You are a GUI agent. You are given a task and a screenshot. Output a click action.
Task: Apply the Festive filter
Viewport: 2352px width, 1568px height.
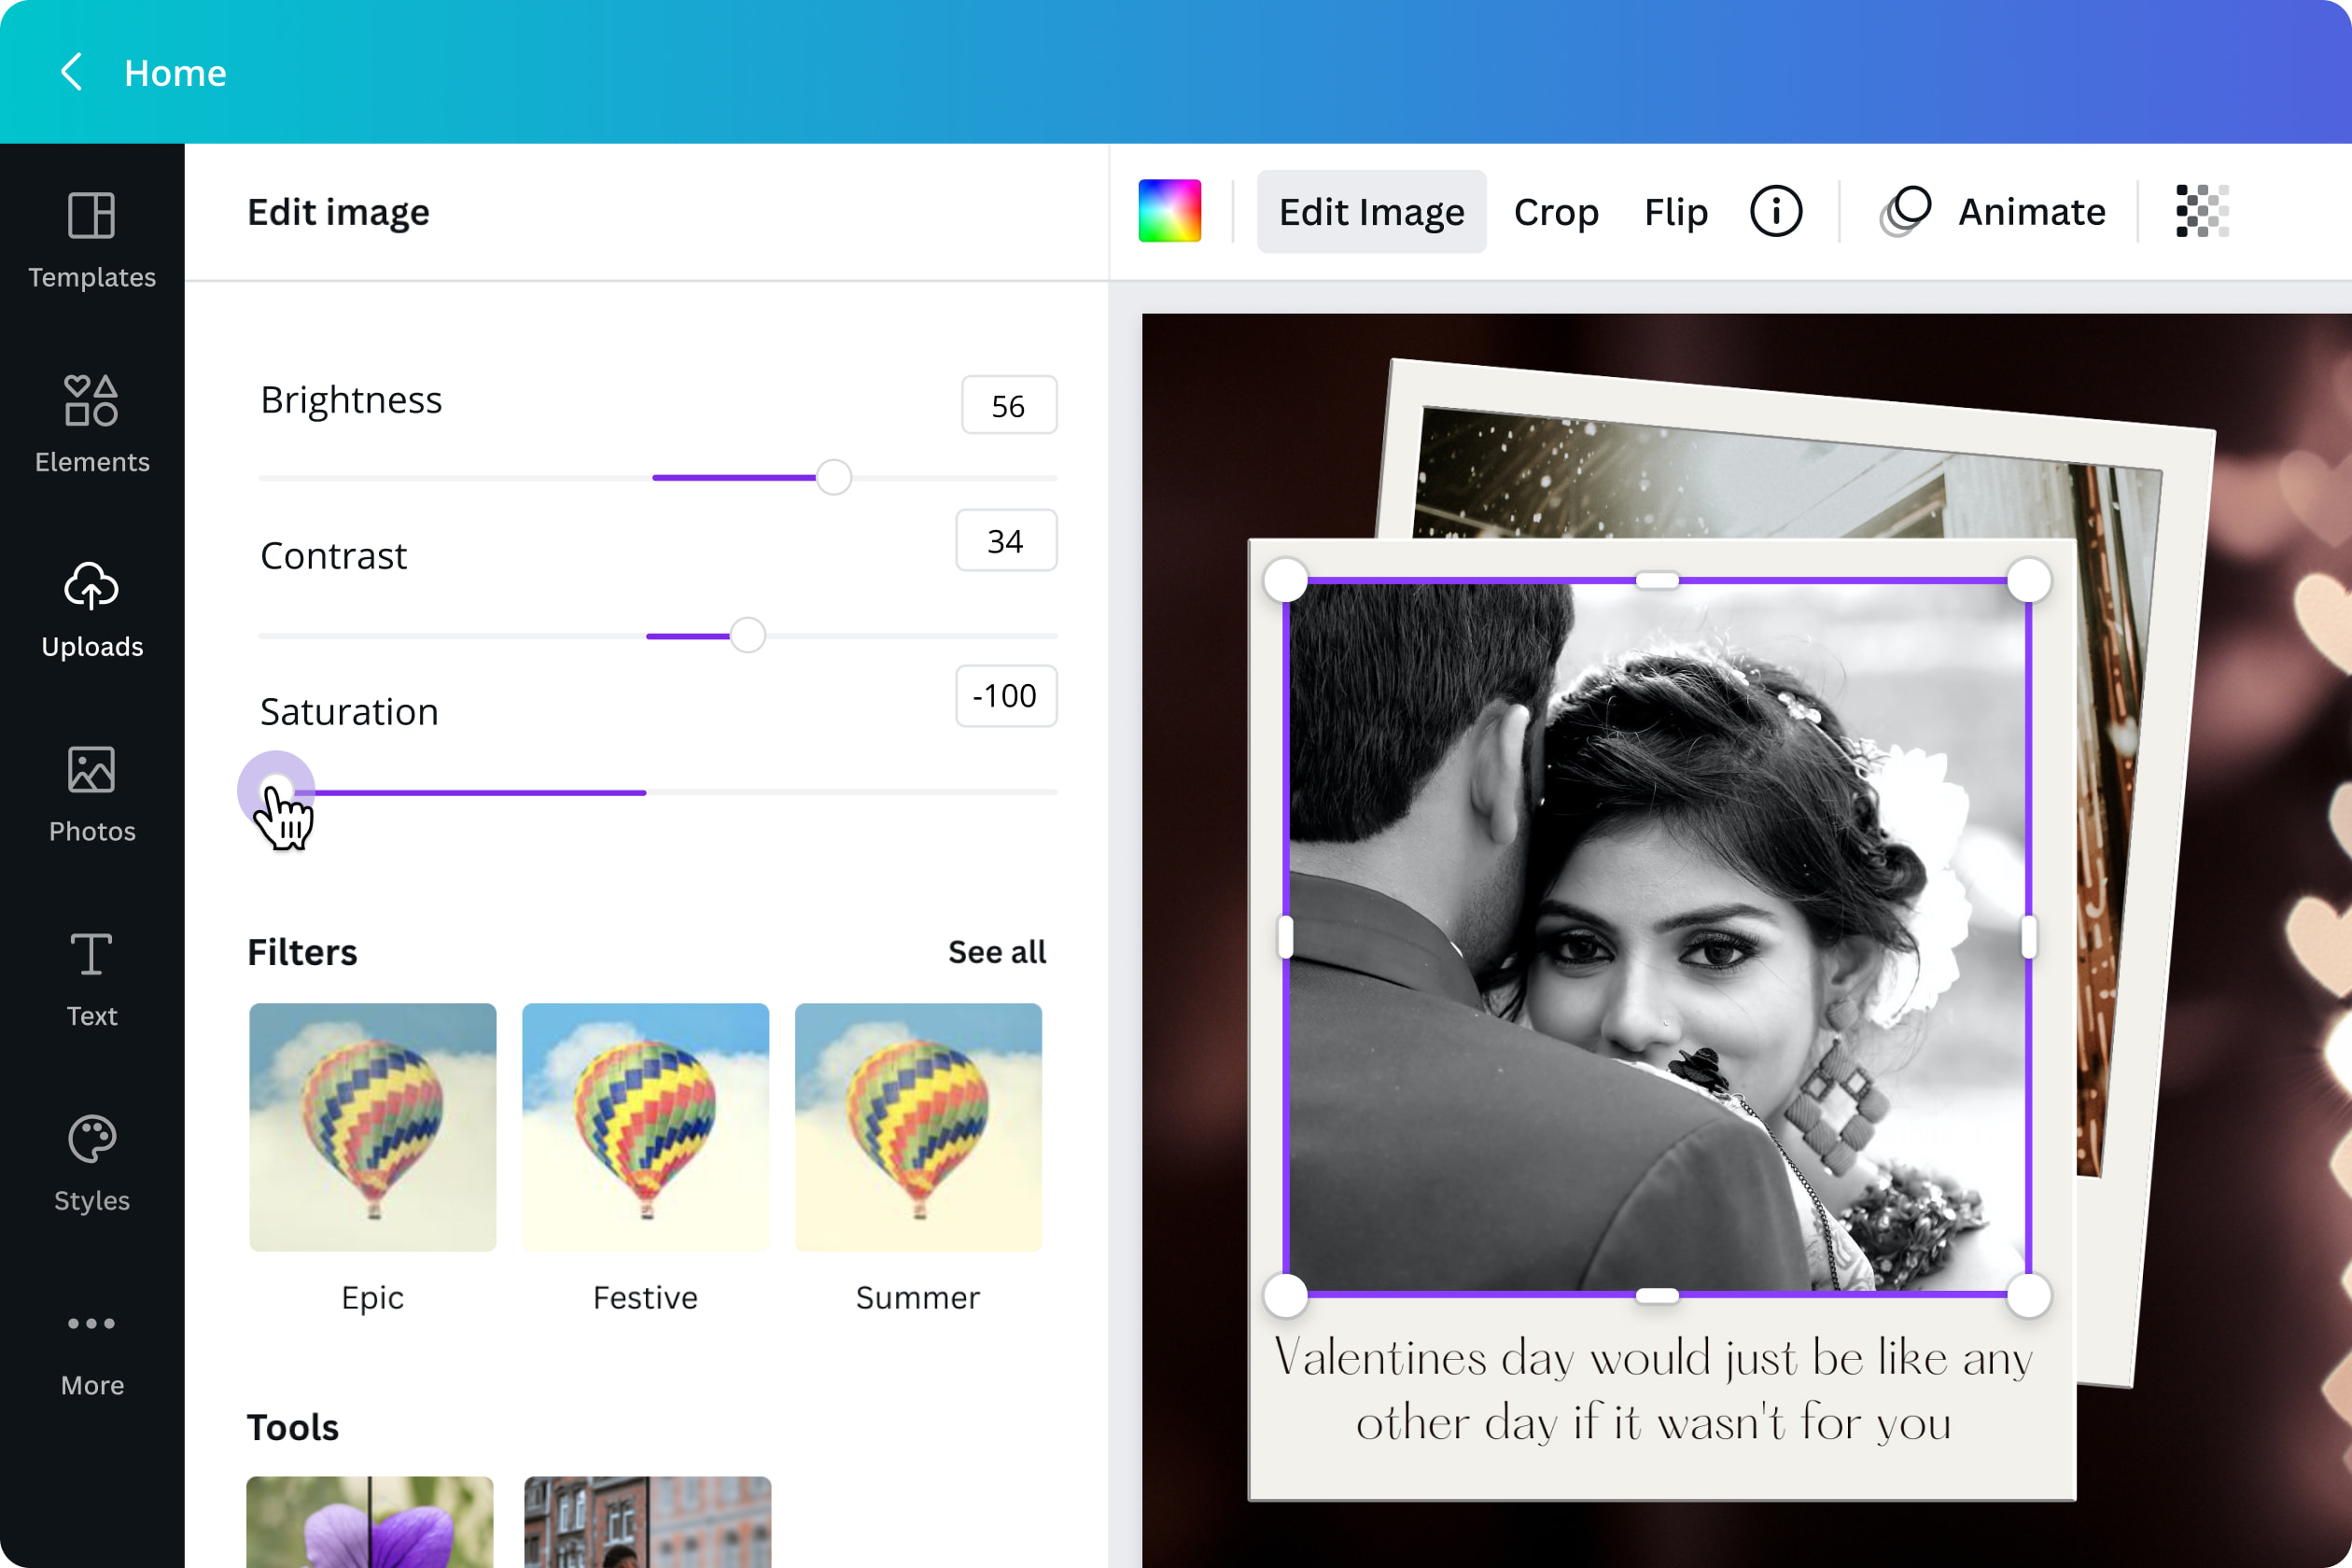[645, 1128]
